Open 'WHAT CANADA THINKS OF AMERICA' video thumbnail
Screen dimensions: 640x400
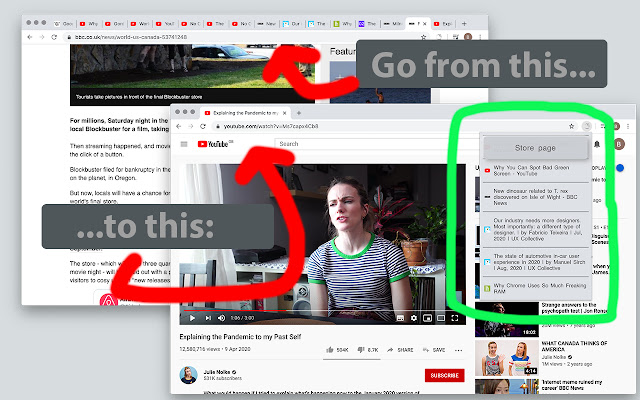click(507, 358)
